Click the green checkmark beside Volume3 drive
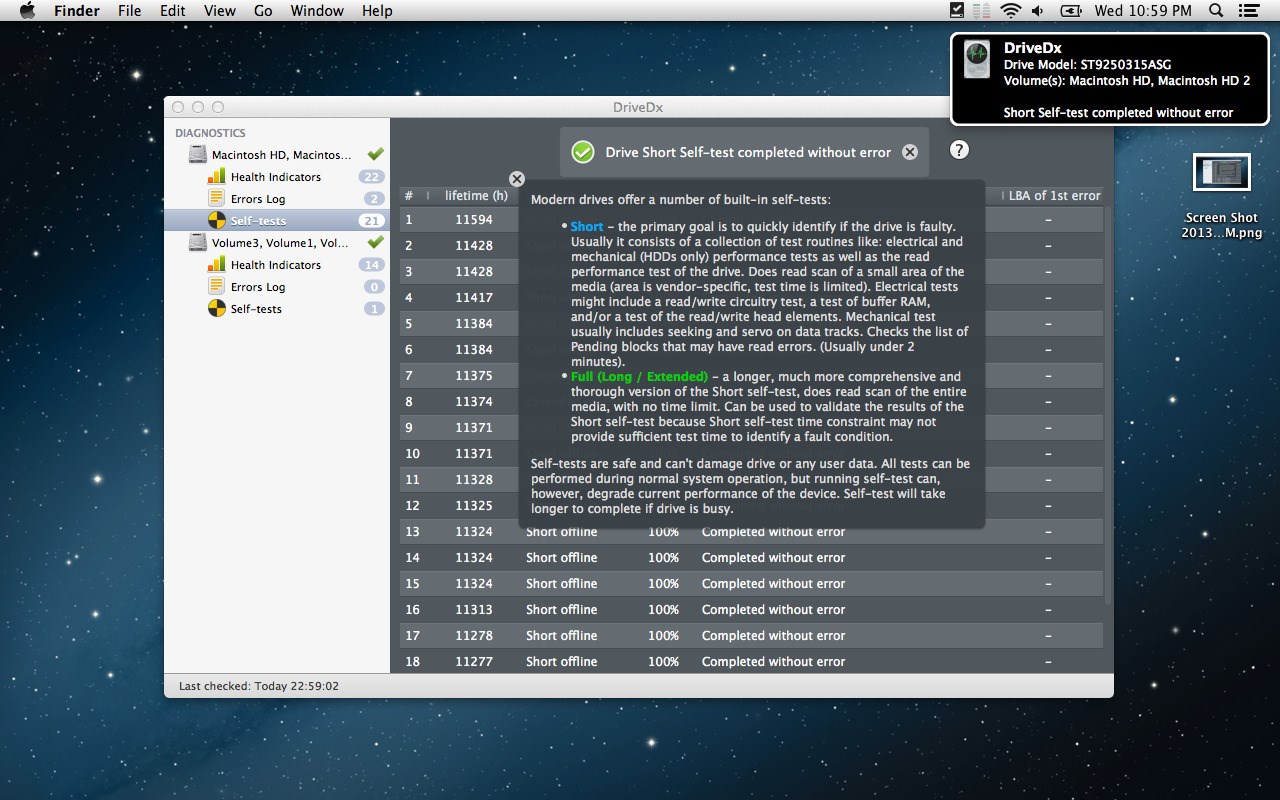Image resolution: width=1280 pixels, height=800 pixels. (x=376, y=242)
